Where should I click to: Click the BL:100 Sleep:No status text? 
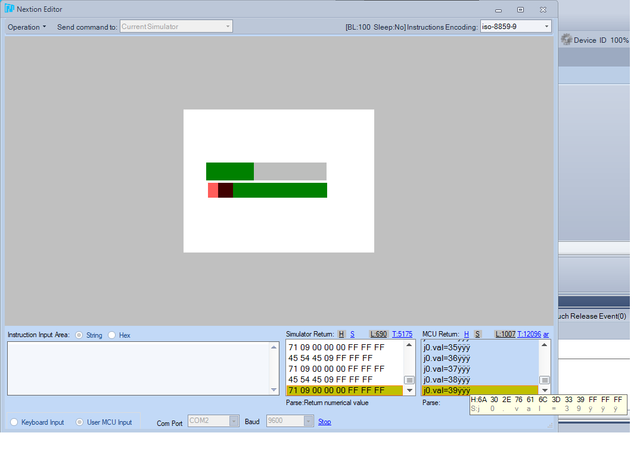point(375,27)
